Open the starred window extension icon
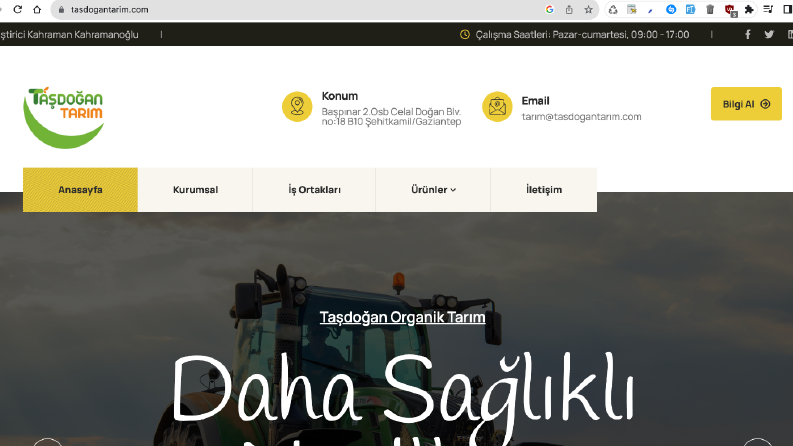This screenshot has width=793, height=446. 632,9
